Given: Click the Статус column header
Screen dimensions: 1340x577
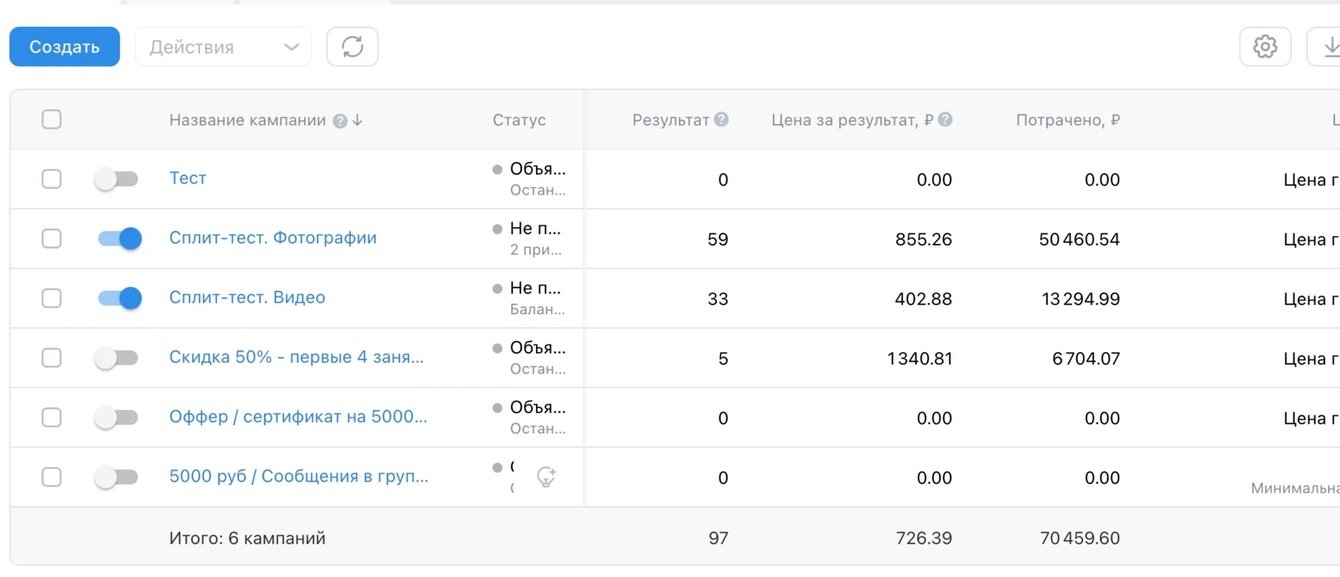Looking at the screenshot, I should tap(519, 120).
